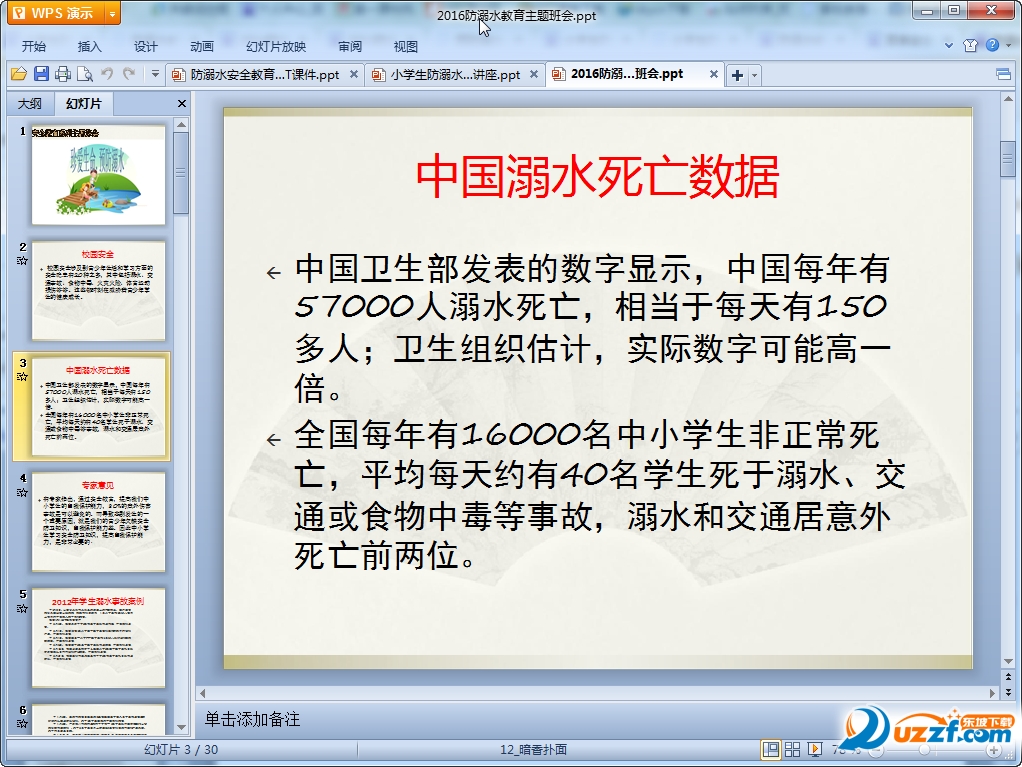
Task: Click the animation star icon beside slide 4
Action: click(22, 493)
